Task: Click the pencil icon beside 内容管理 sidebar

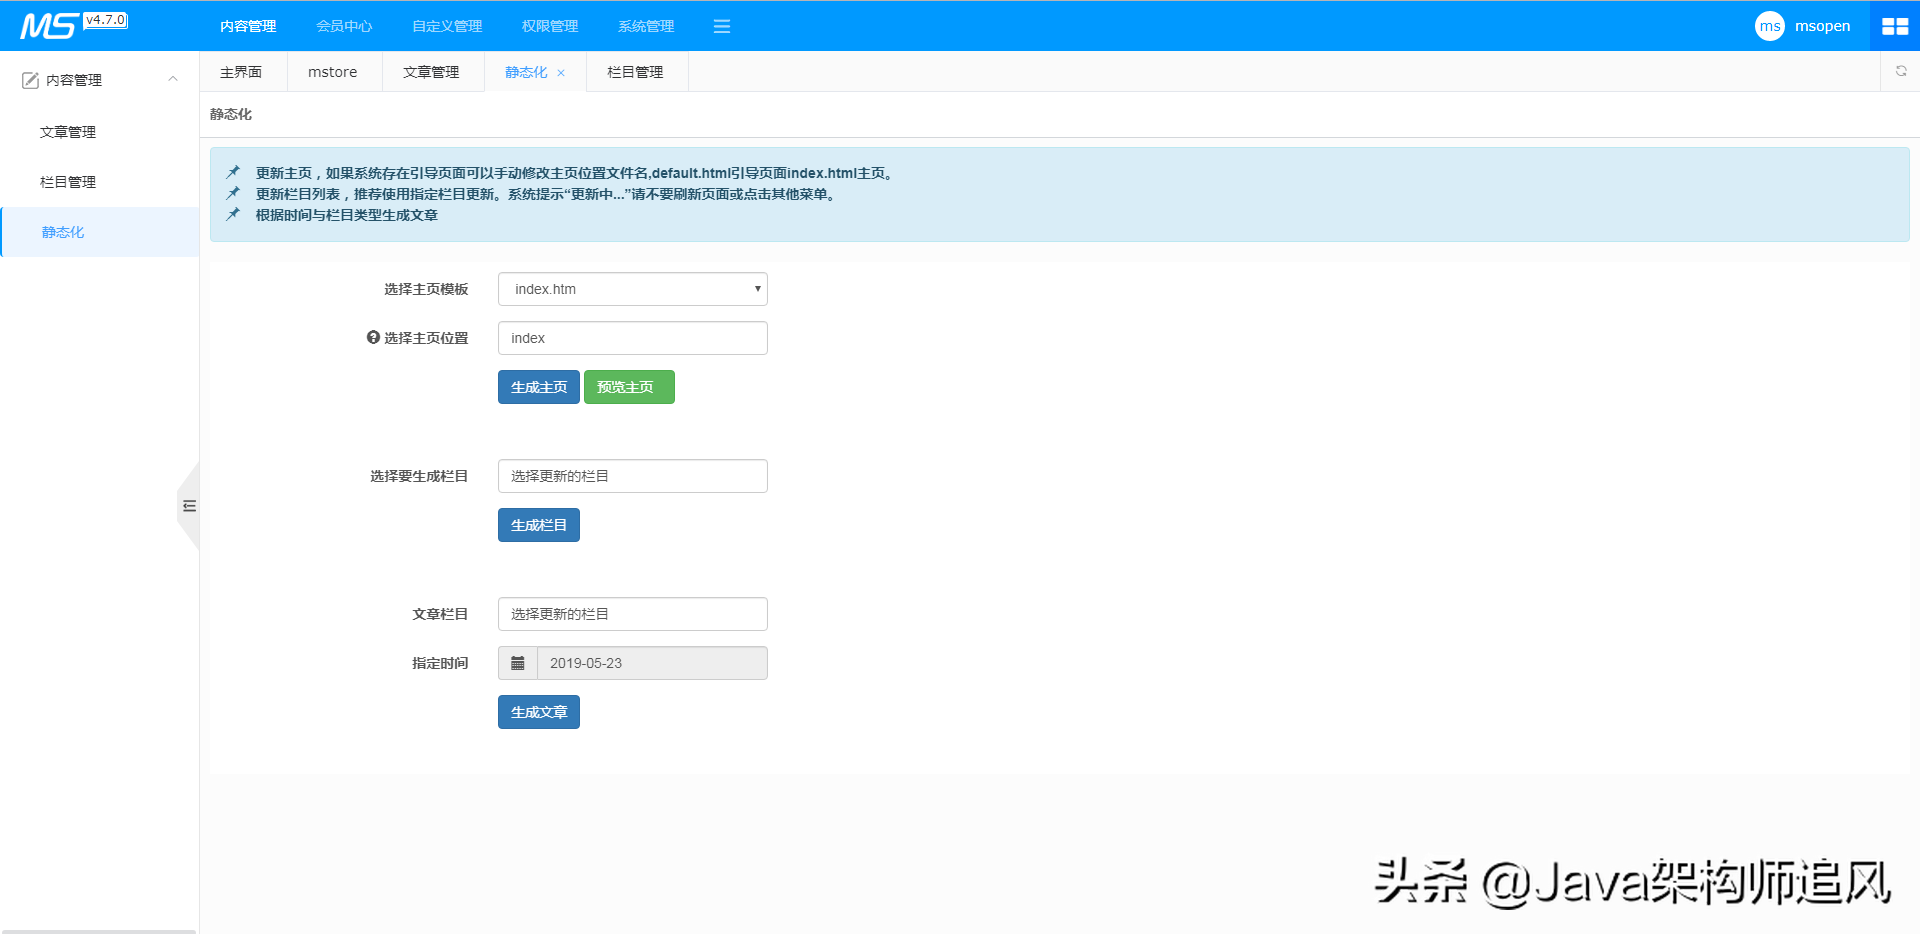Action: pyautogui.click(x=29, y=79)
